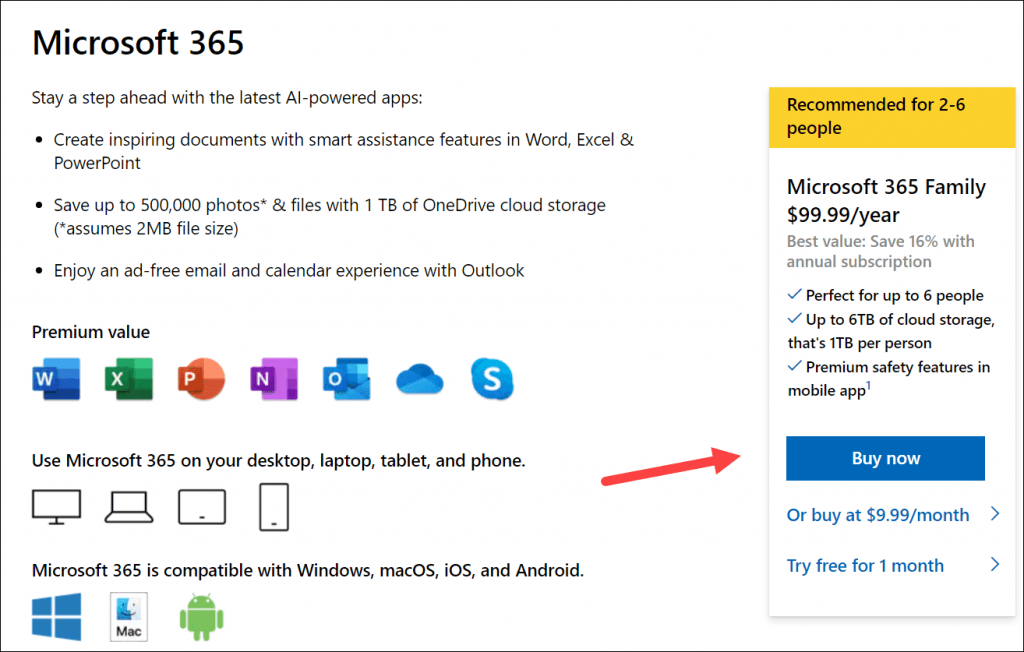This screenshot has width=1024, height=652.
Task: Open Try free for 1 month link
Action: (x=865, y=565)
